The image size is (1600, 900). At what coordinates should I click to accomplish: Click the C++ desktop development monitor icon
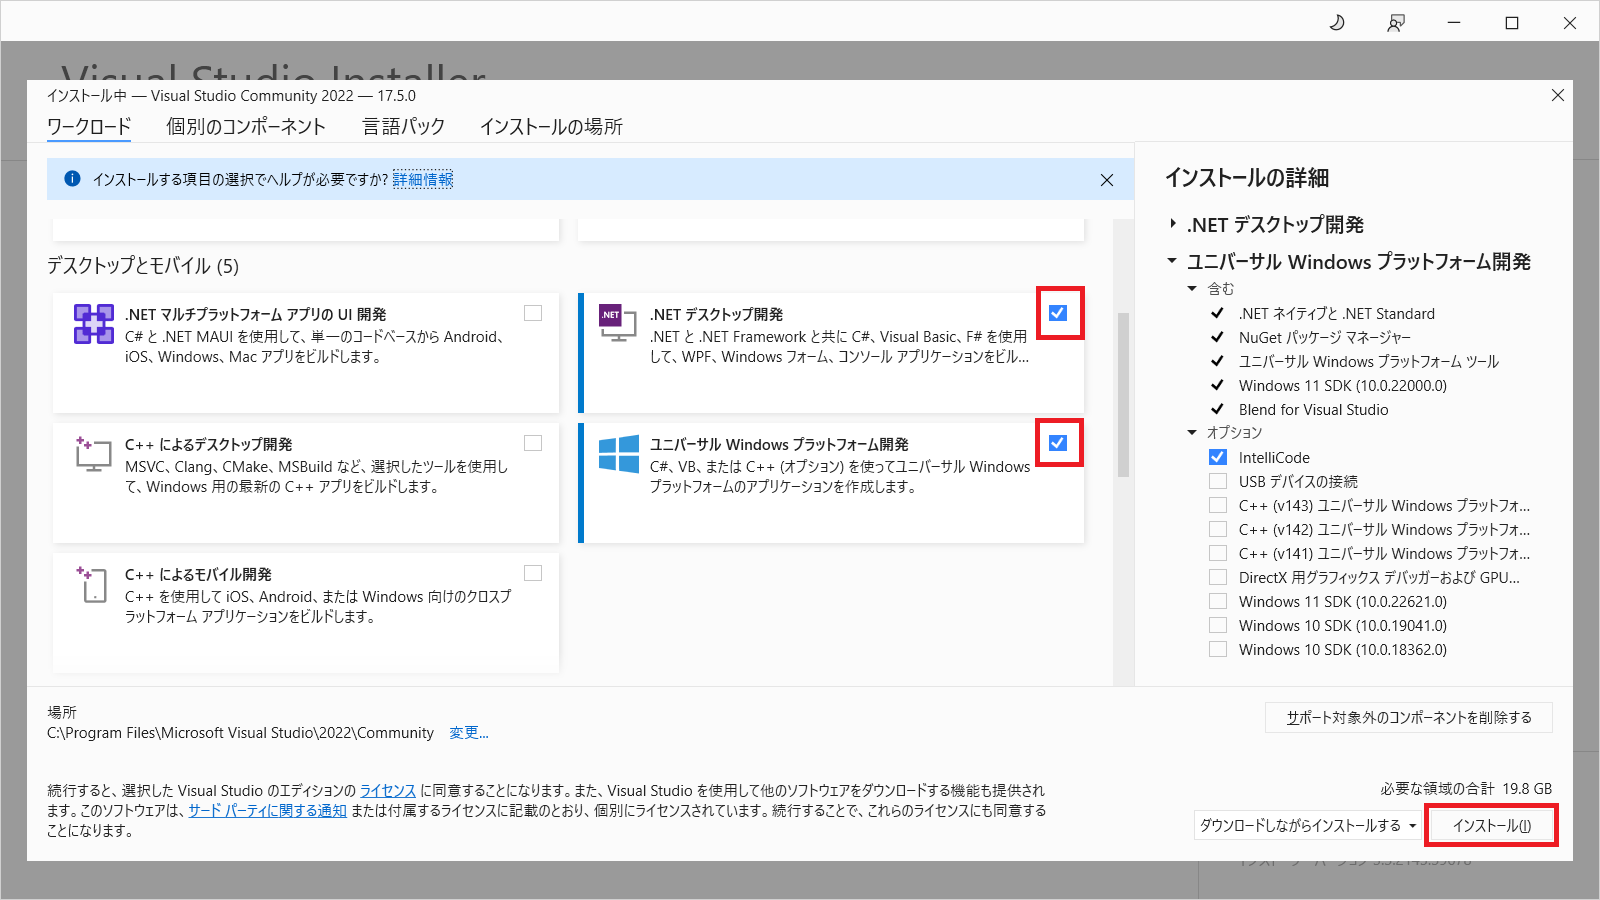coord(93,453)
